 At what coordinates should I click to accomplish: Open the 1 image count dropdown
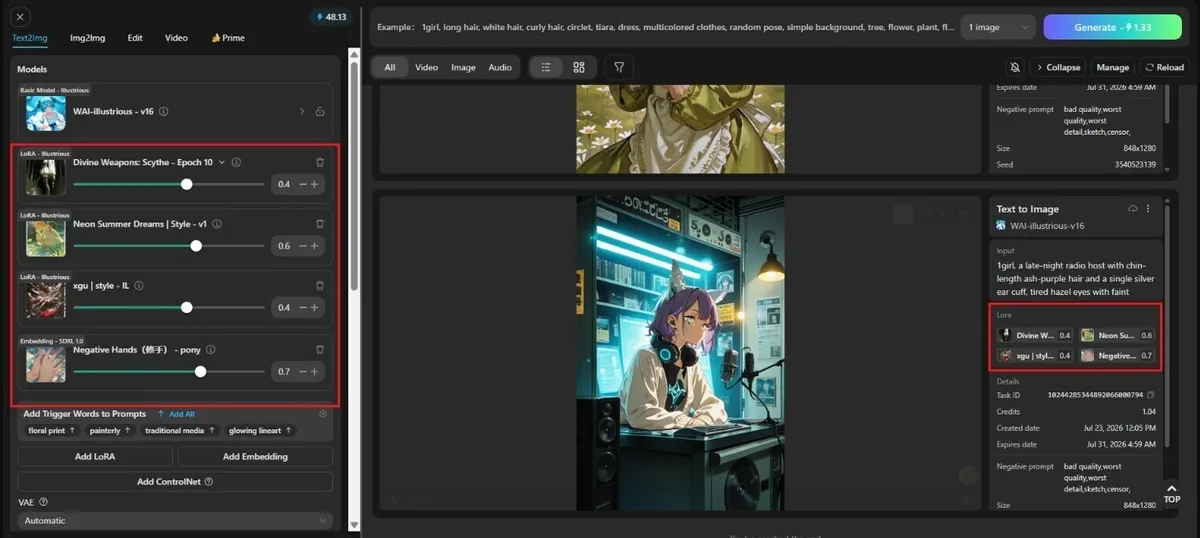pyautogui.click(x=998, y=27)
